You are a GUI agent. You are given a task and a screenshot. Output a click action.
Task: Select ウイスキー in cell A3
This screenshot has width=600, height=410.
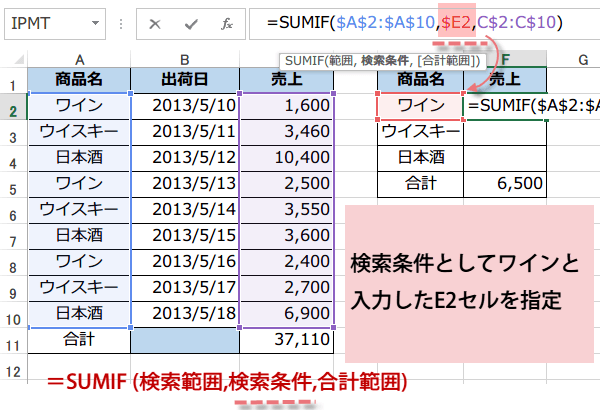pyautogui.click(x=79, y=132)
